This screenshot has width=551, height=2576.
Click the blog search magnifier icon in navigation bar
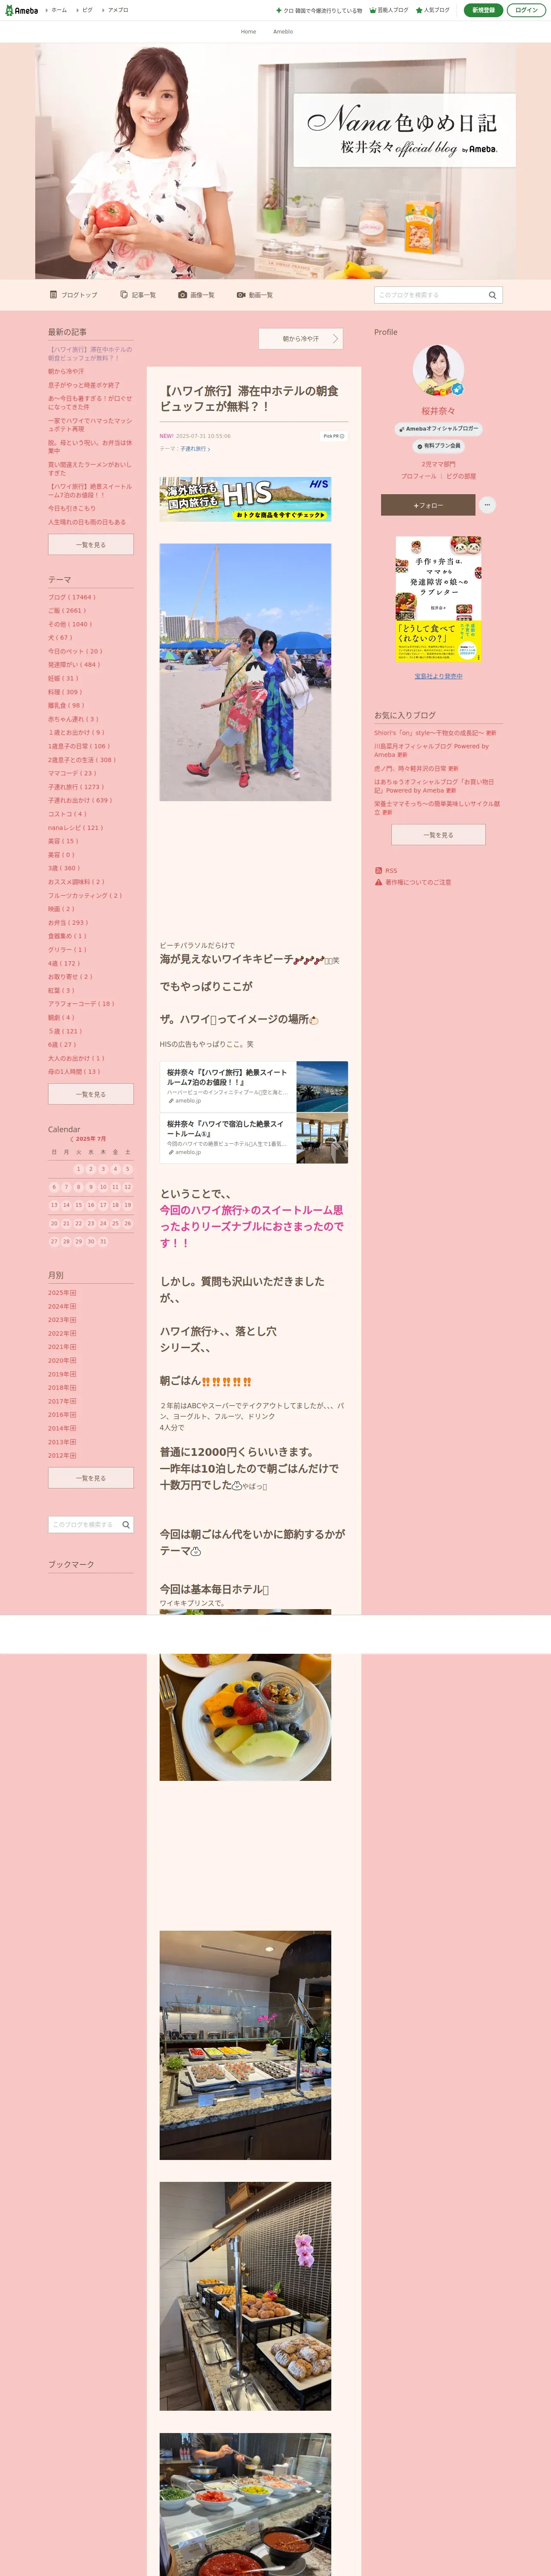[x=492, y=295]
